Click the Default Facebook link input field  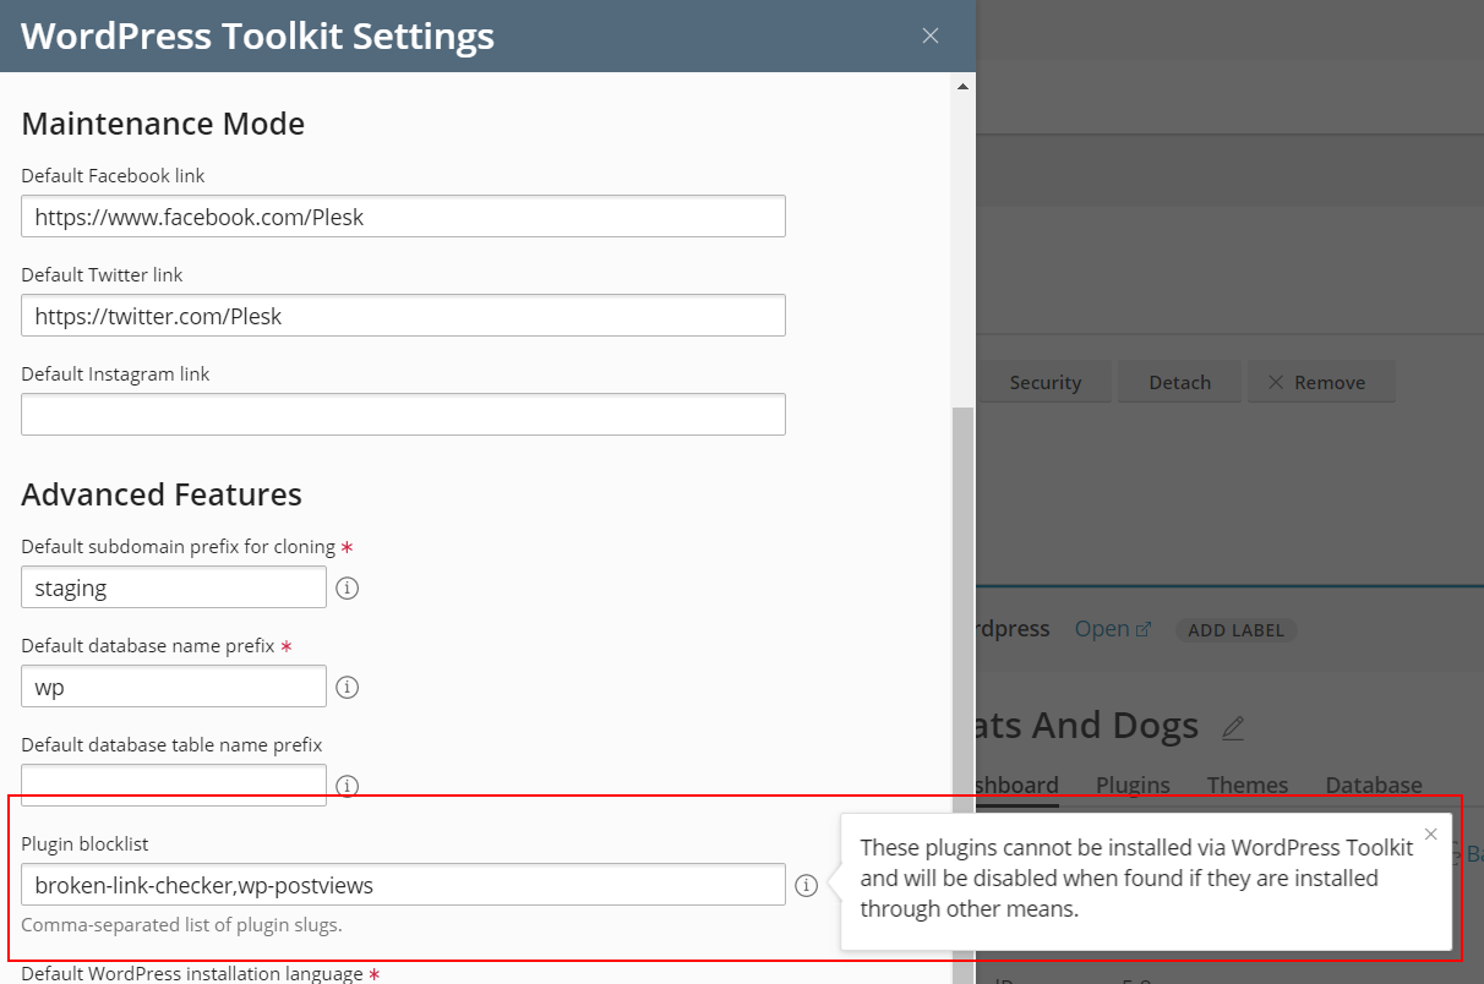click(403, 216)
